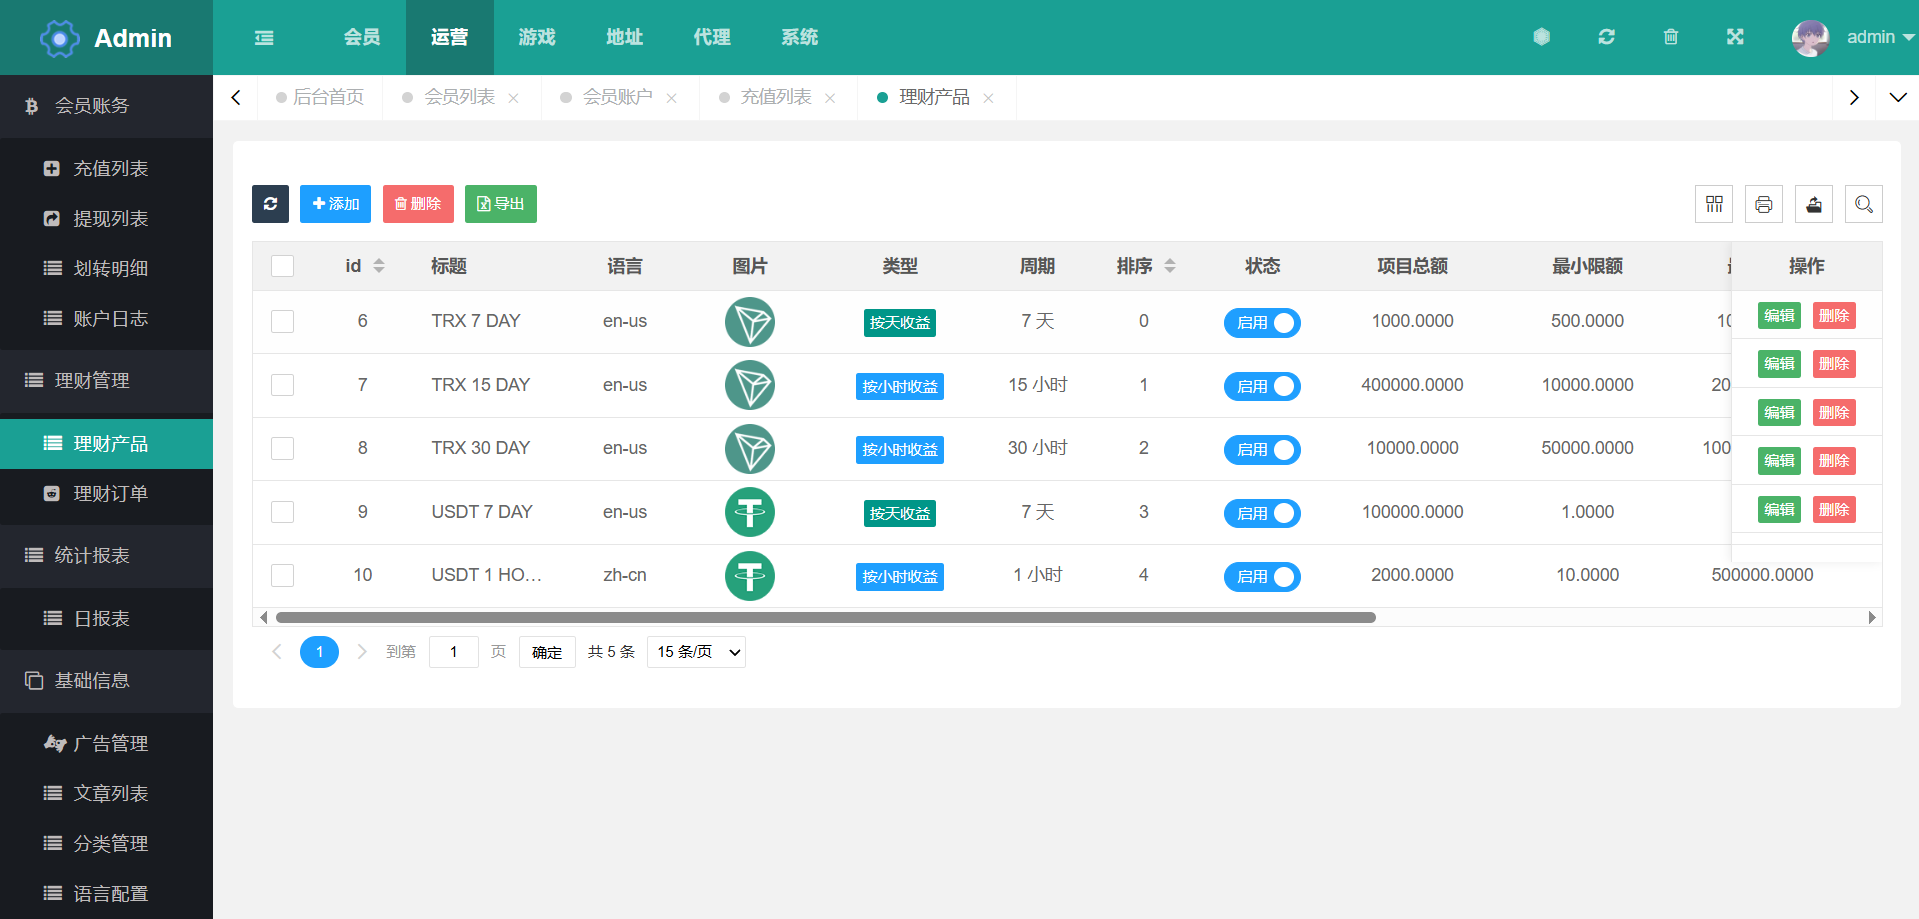The height and width of the screenshot is (919, 1919).
Task: Click the green 导出 button
Action: click(x=501, y=204)
